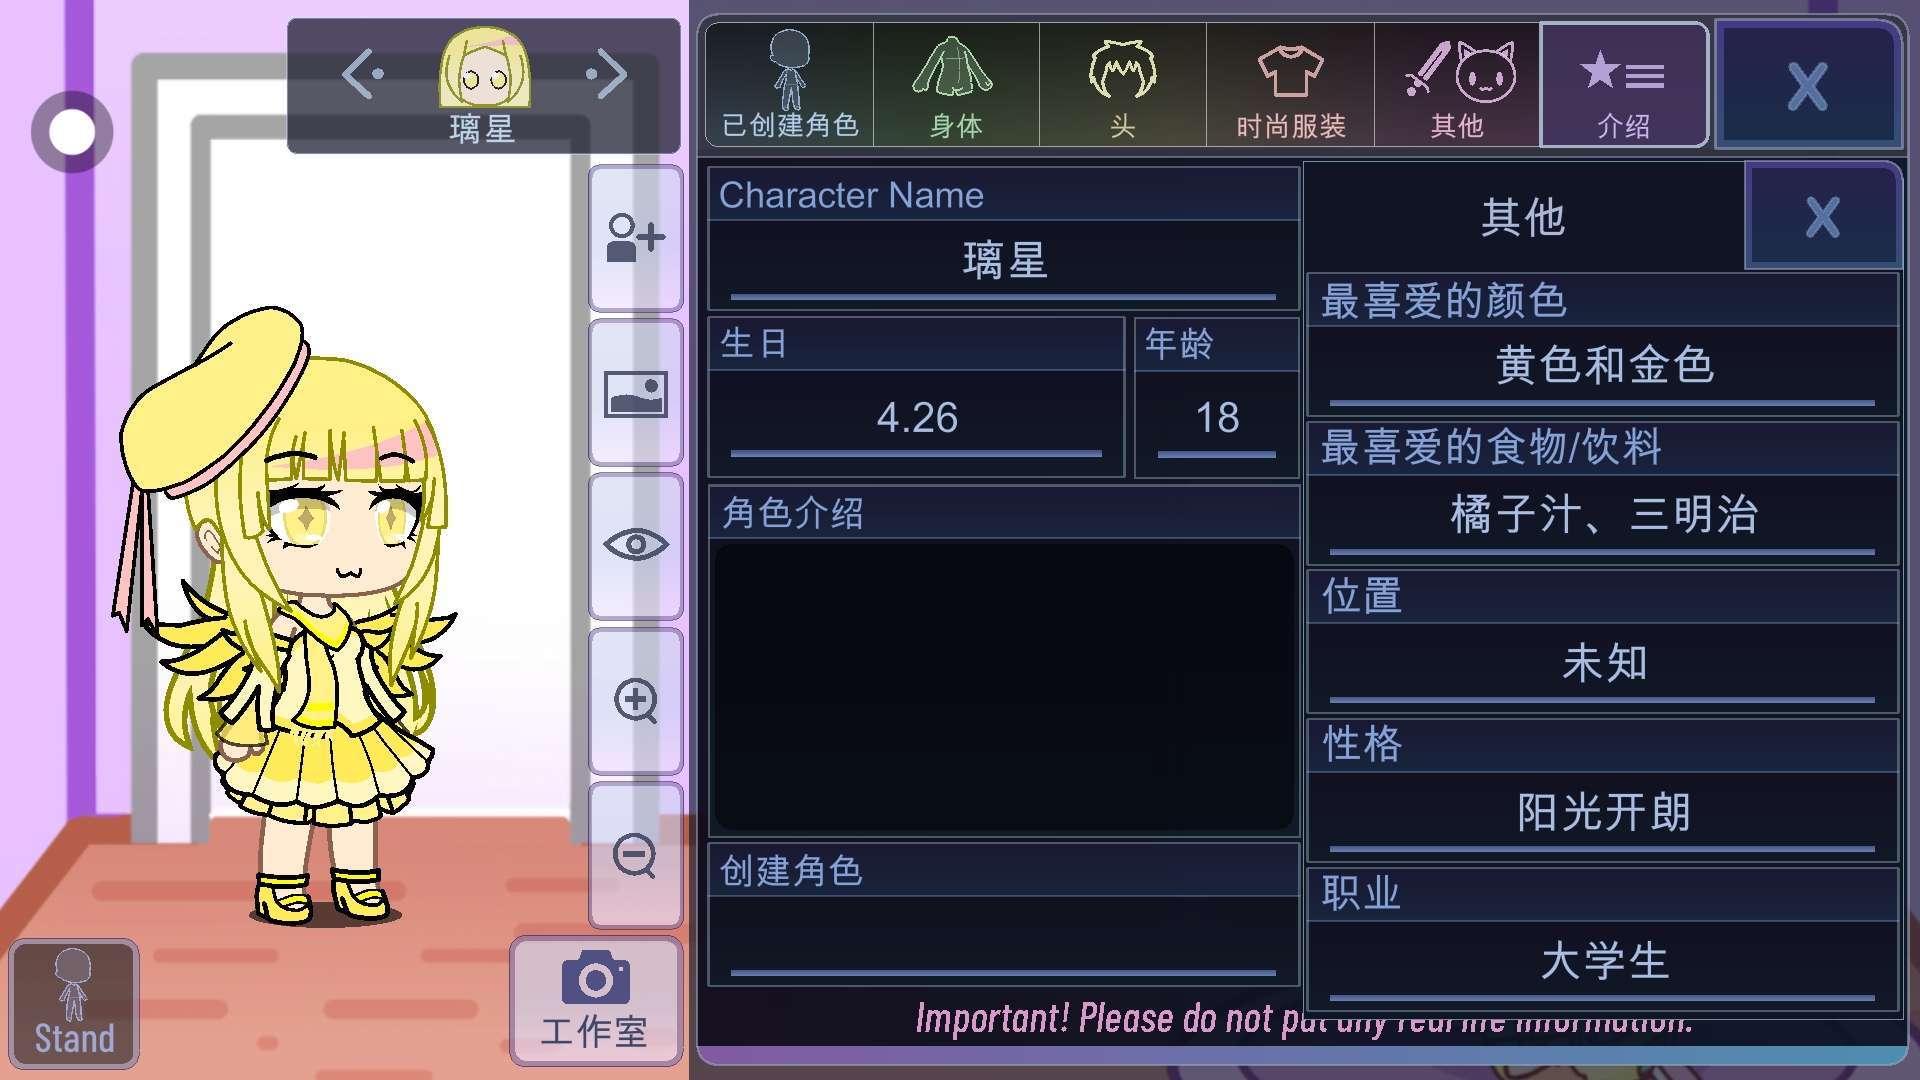The image size is (1920, 1080).
Task: Open the 其他 sword and cat tab
Action: pos(1457,86)
